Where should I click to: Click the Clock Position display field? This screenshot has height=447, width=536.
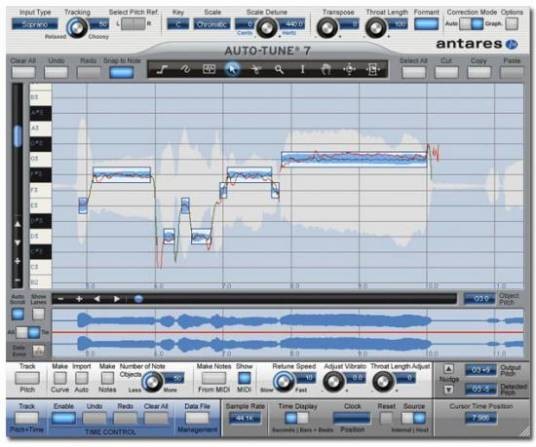pos(351,418)
